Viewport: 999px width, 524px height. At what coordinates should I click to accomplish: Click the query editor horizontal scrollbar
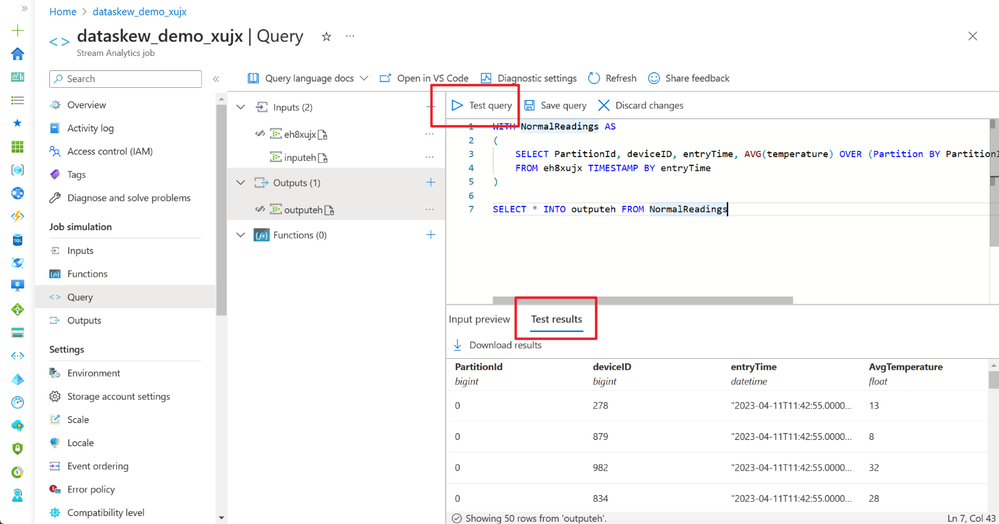643,300
